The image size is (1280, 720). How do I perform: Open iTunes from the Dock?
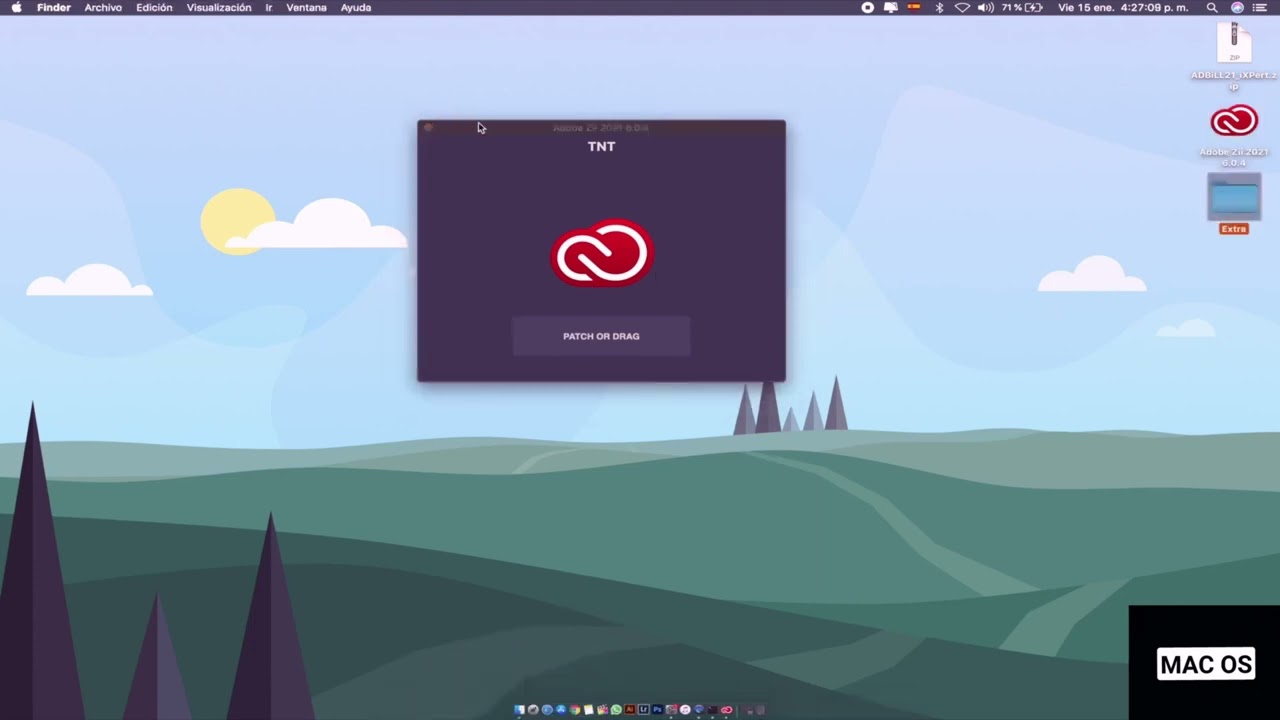(685, 710)
